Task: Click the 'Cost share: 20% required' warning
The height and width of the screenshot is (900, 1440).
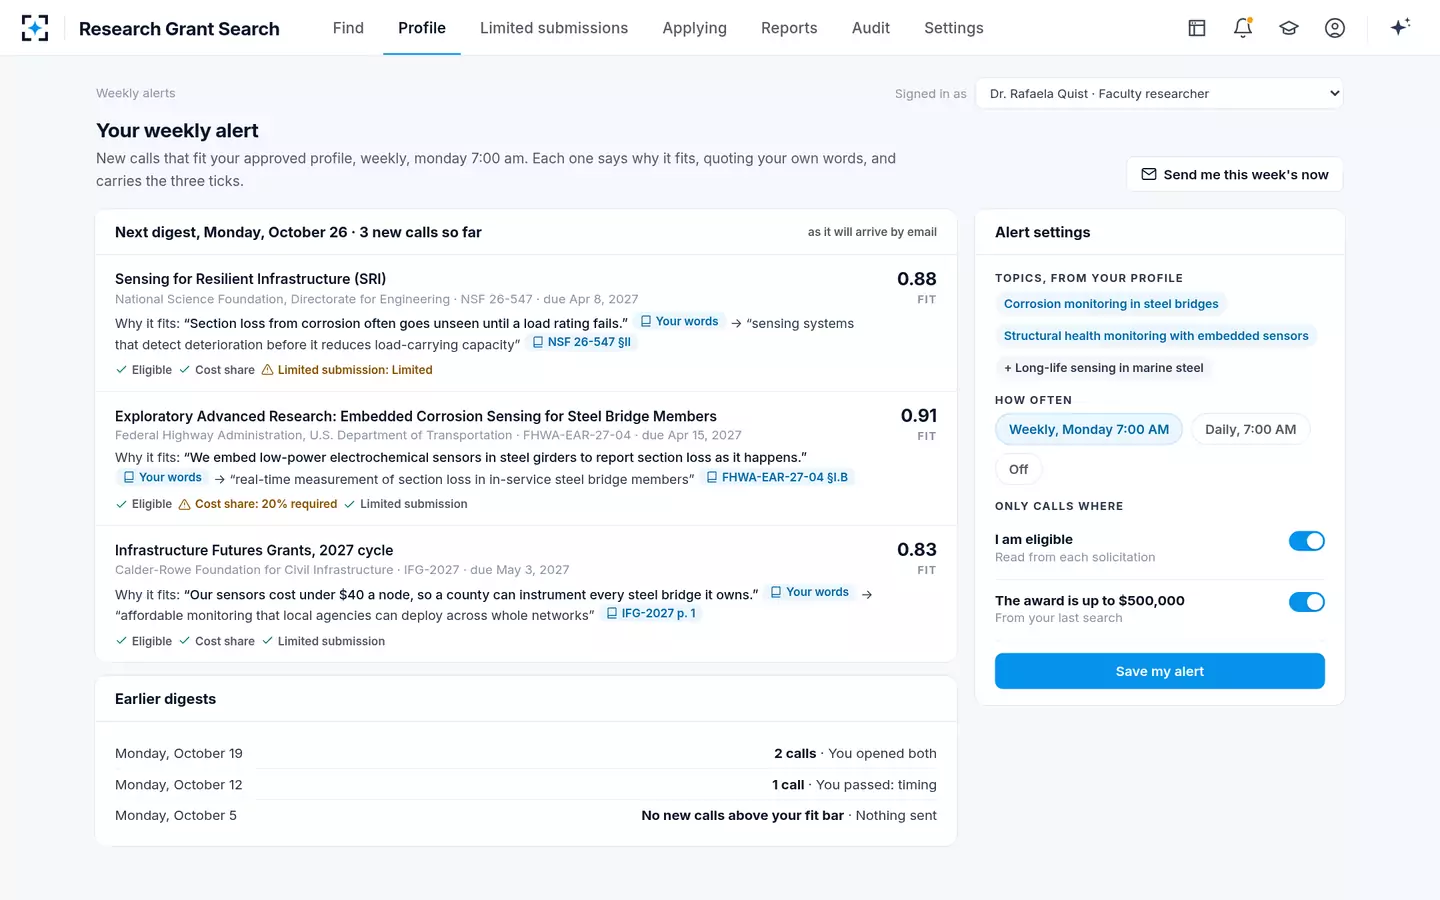Action: point(258,504)
